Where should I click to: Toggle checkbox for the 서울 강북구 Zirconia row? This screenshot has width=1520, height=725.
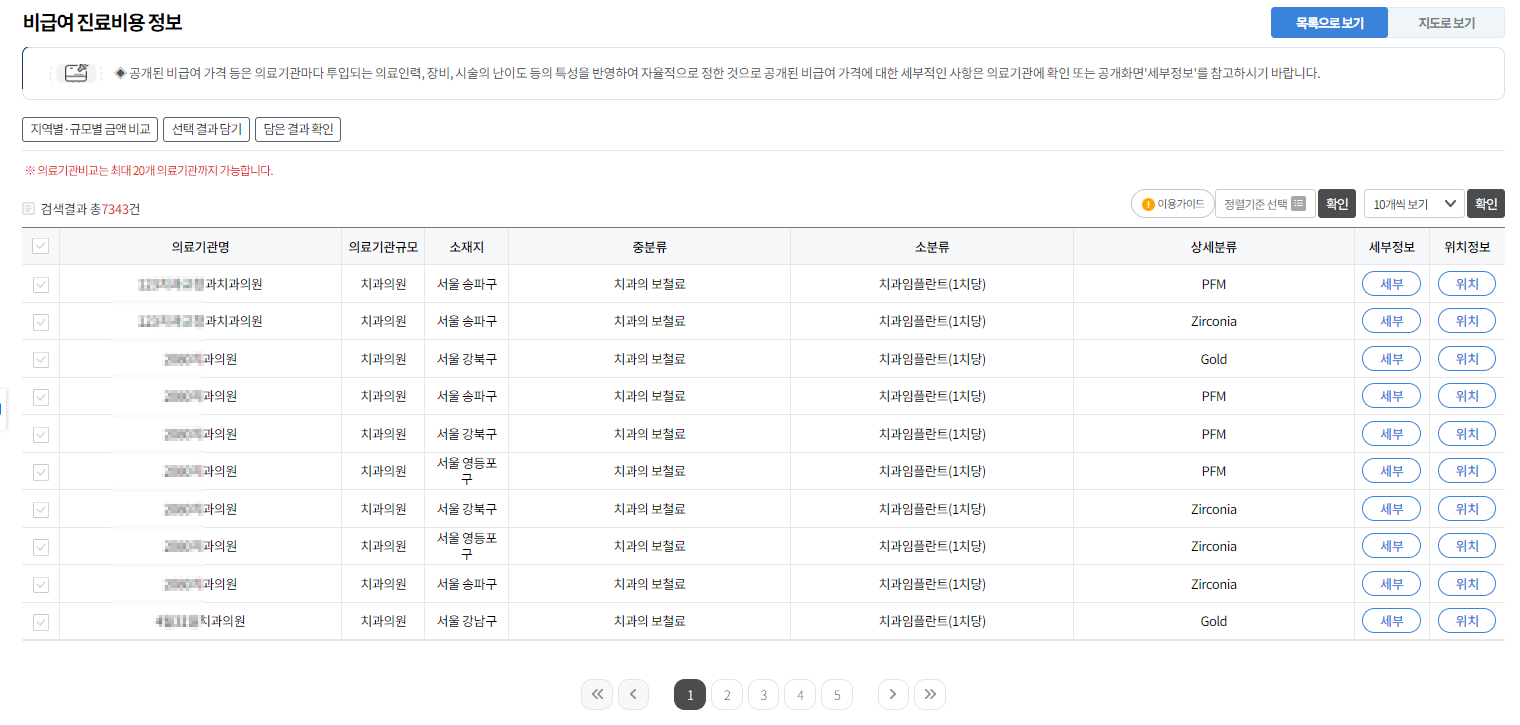click(41, 509)
